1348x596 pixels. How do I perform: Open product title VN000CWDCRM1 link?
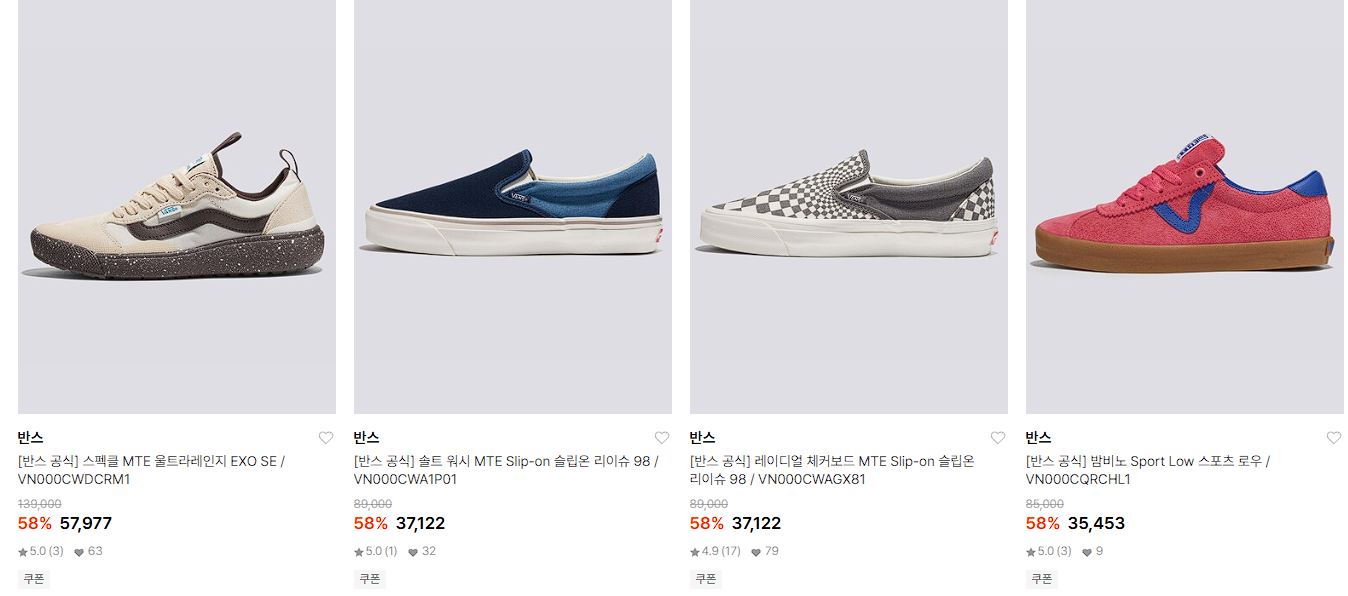pos(152,470)
